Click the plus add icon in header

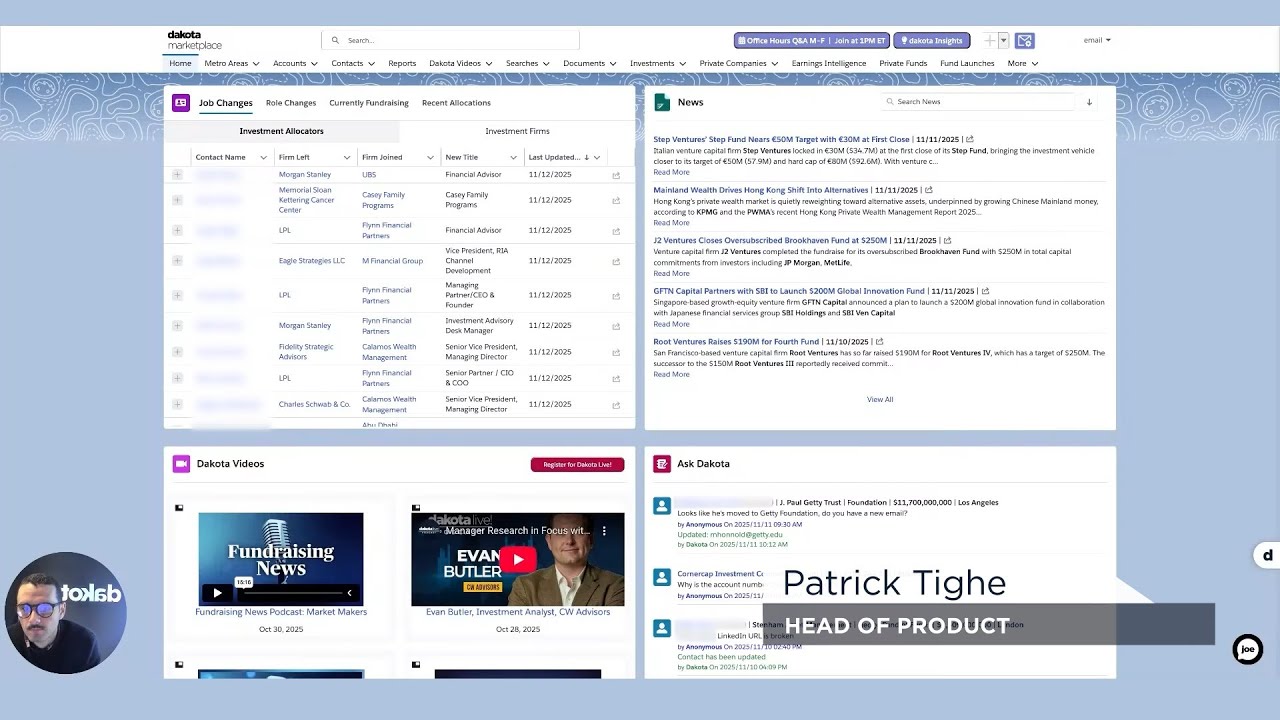coord(990,40)
